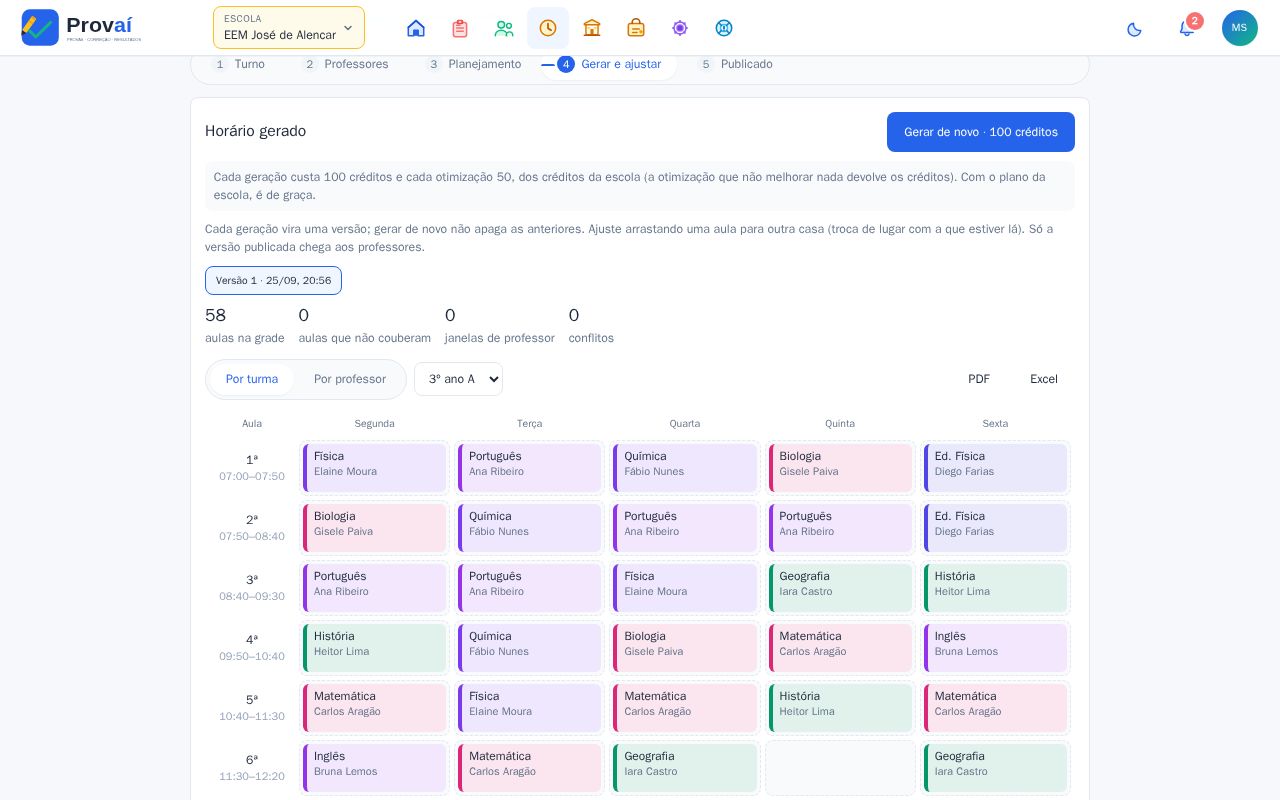Select Monday 2nd period Biologia card
Viewport: 1280px width, 800px height.
(375, 528)
